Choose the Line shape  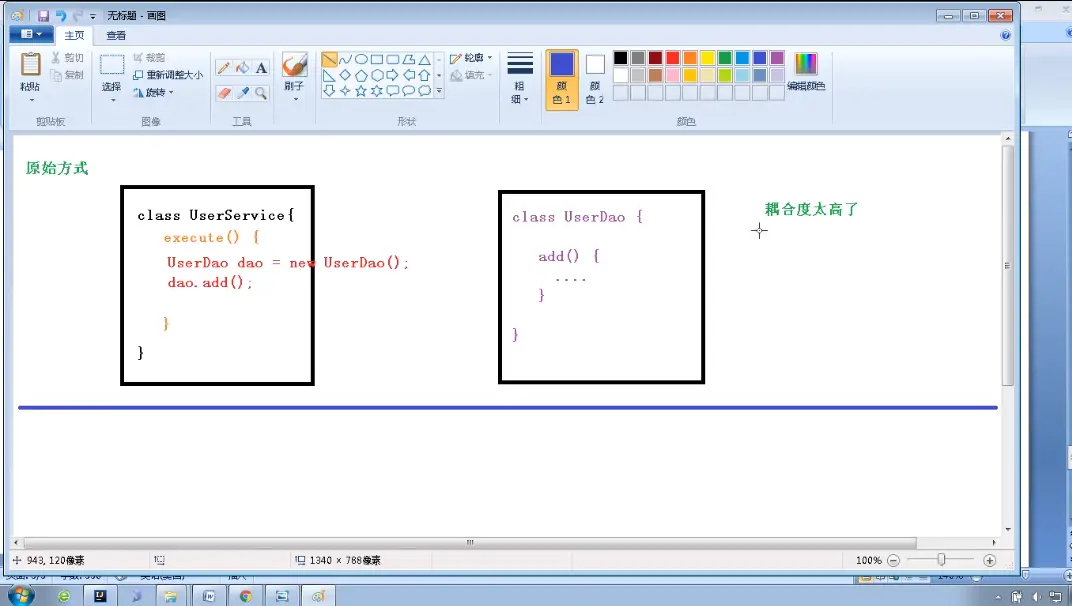tap(329, 60)
